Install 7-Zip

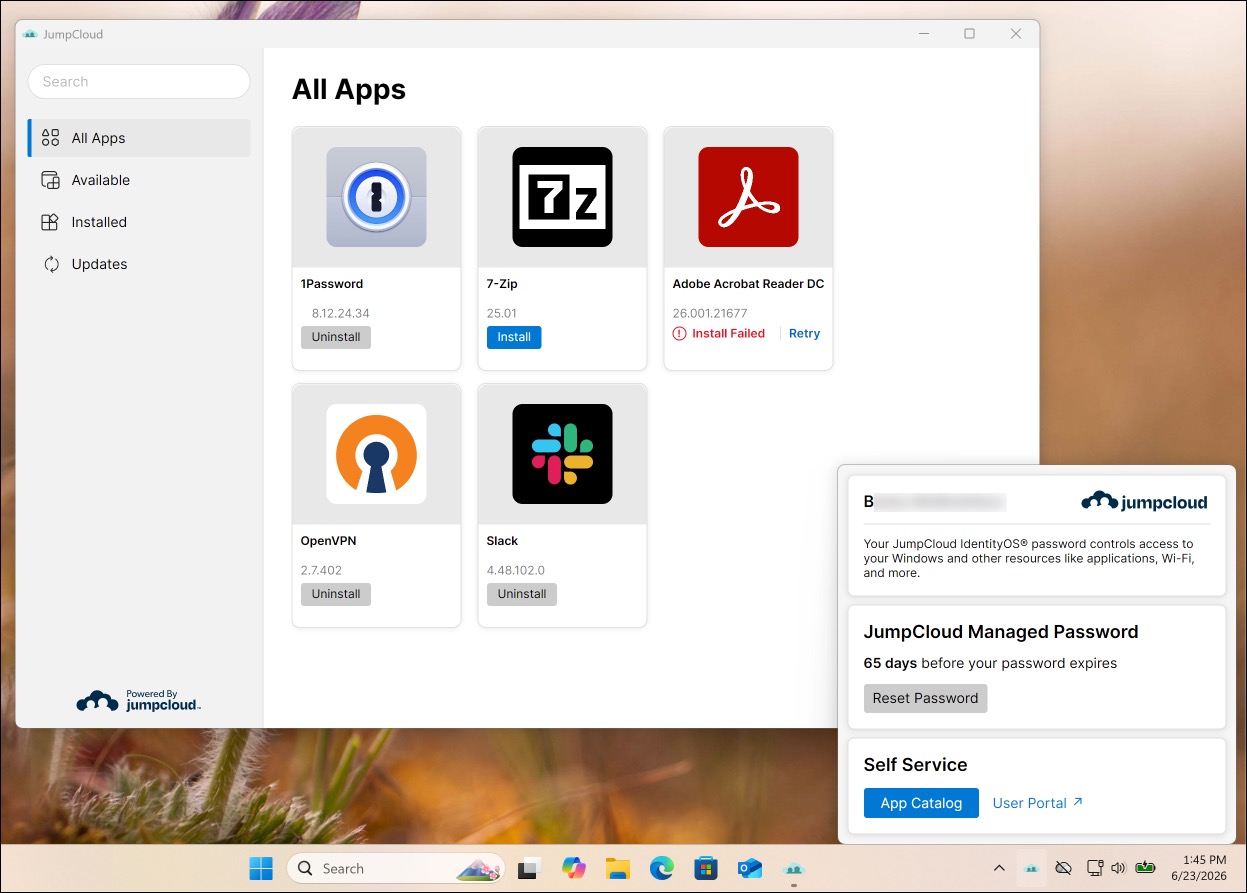pyautogui.click(x=514, y=337)
